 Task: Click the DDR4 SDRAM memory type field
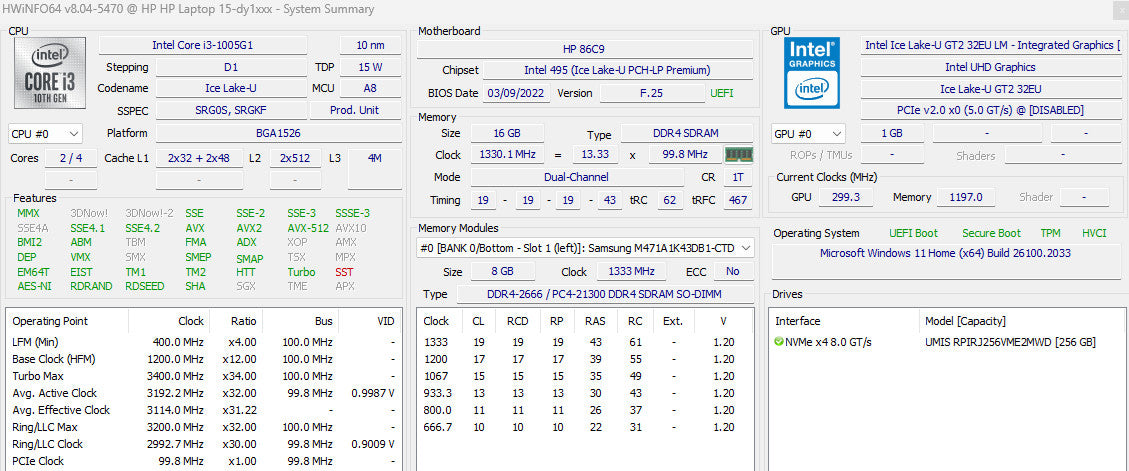[687, 133]
